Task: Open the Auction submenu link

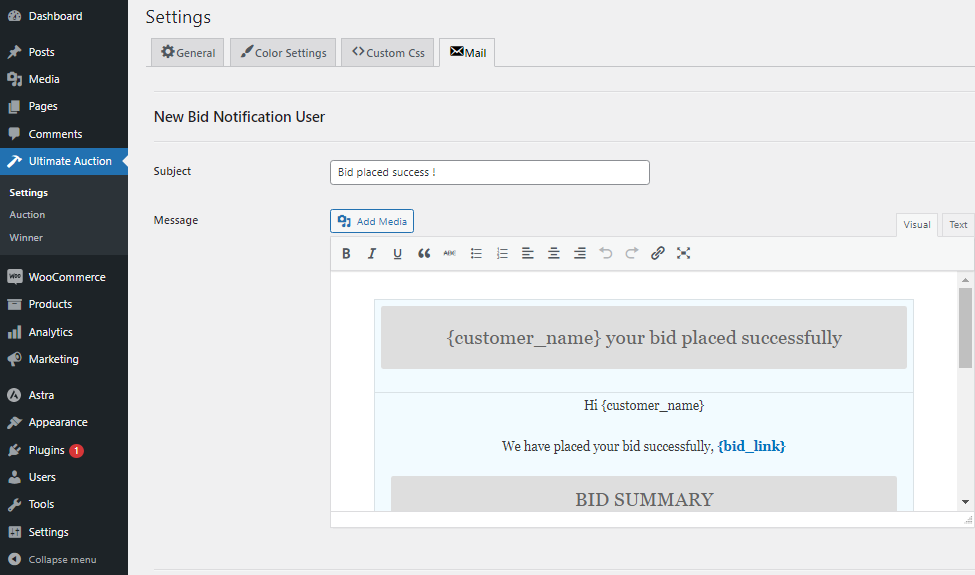Action: coord(27,214)
